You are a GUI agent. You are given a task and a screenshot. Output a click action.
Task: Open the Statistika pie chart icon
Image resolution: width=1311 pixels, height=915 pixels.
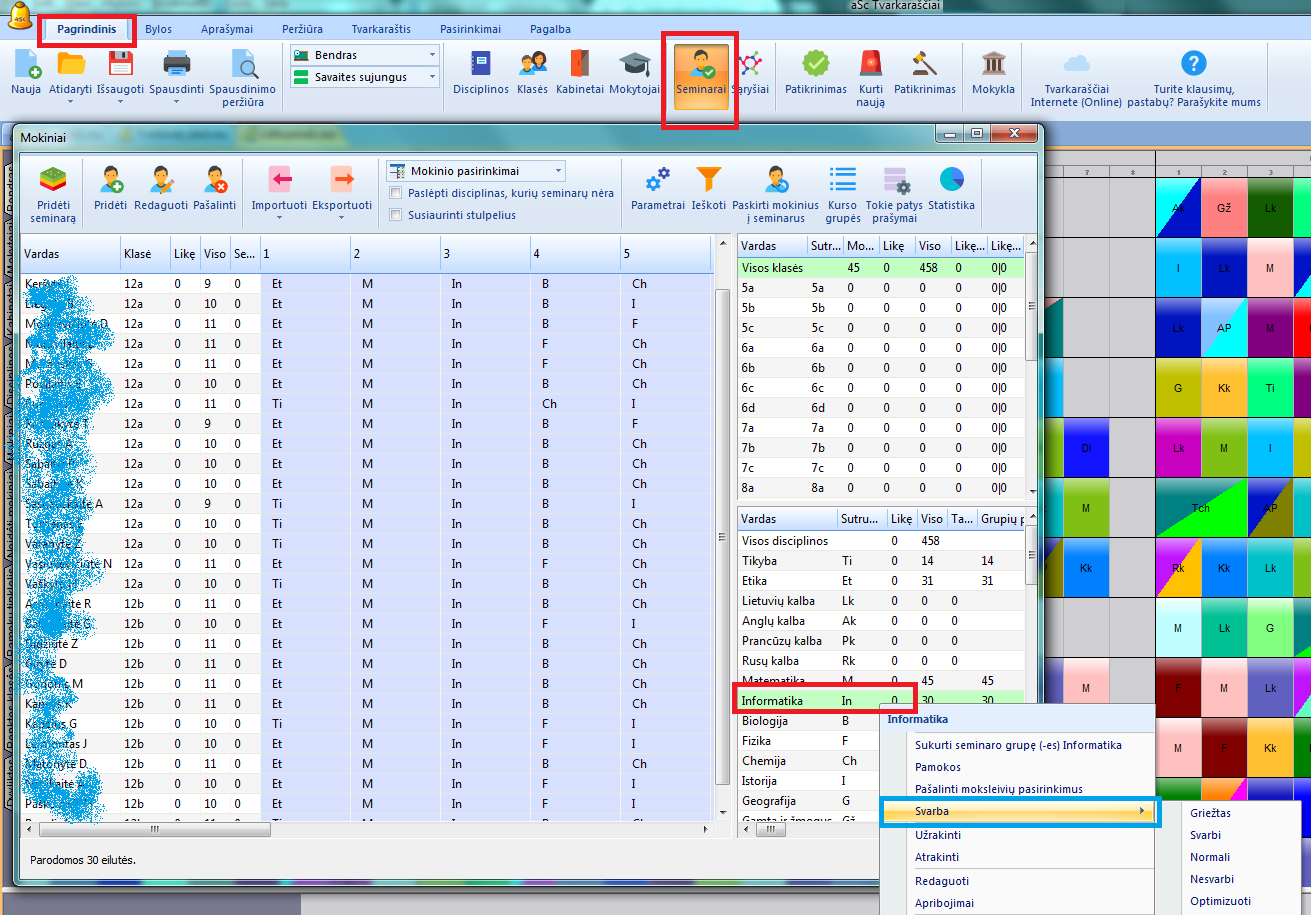(950, 181)
